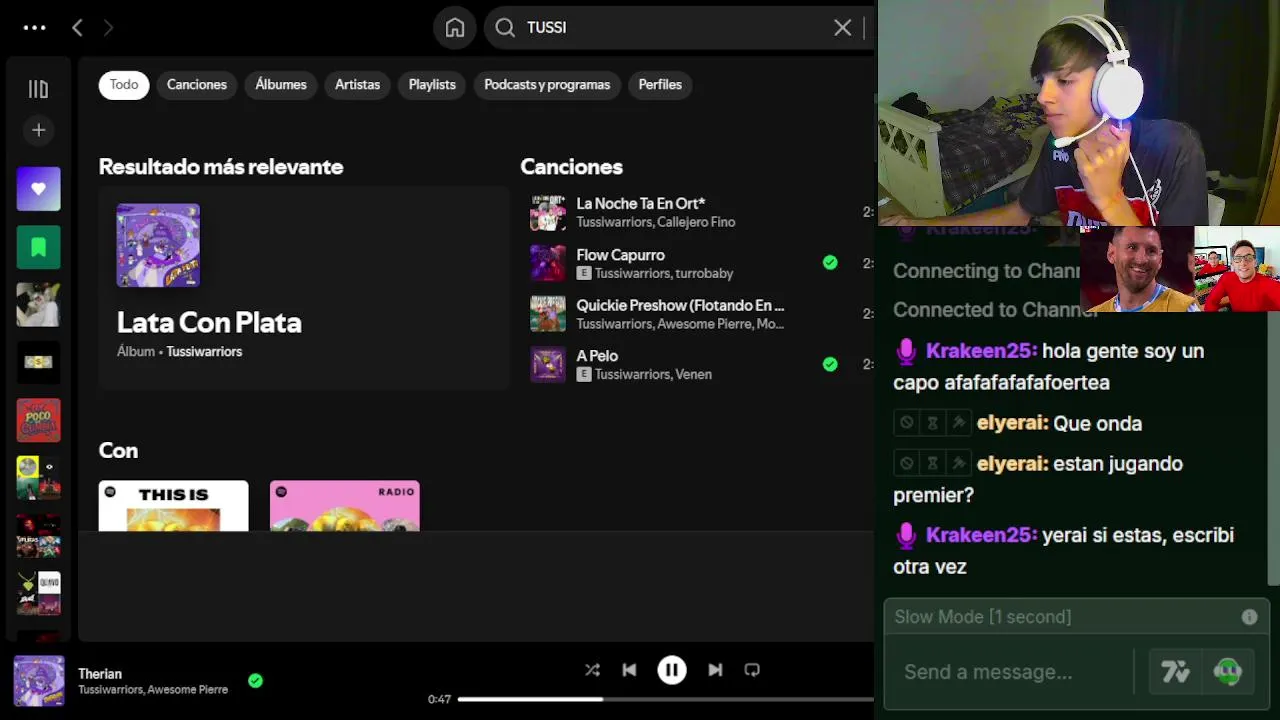
Task: Play the song Quickie Preshow
Action: pos(680,305)
